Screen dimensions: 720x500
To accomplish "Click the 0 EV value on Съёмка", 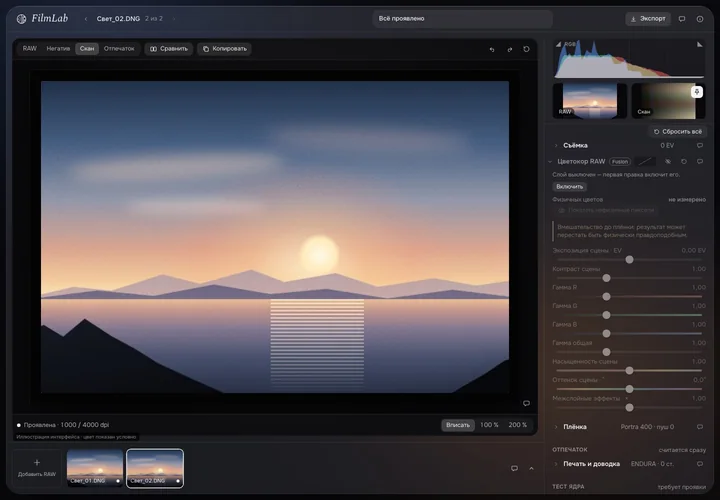I will (x=667, y=146).
